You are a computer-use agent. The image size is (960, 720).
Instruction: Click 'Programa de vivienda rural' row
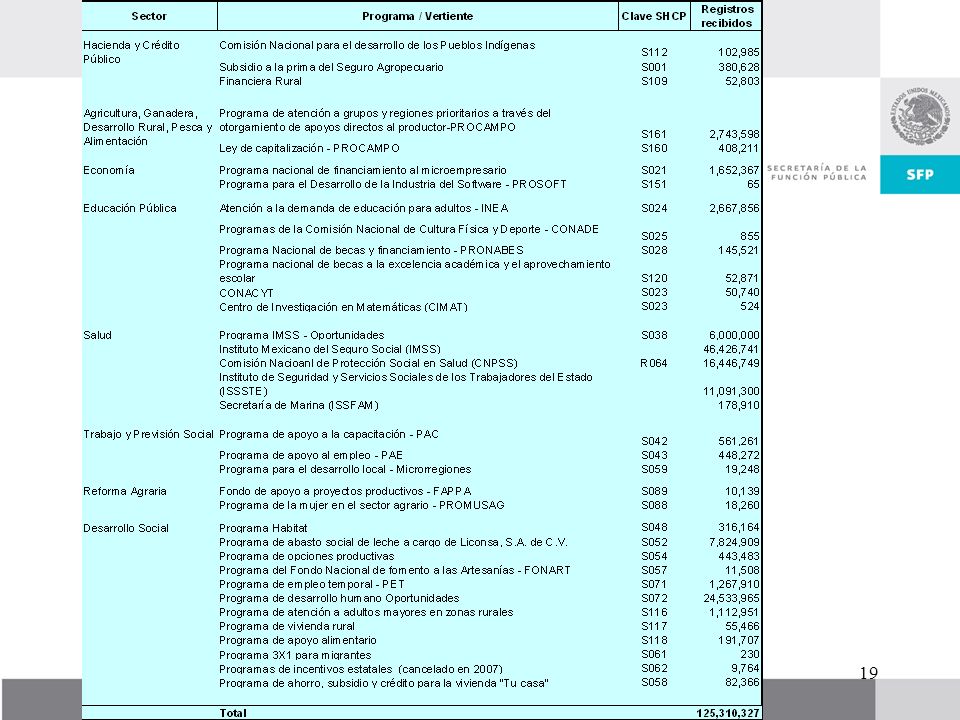point(287,626)
